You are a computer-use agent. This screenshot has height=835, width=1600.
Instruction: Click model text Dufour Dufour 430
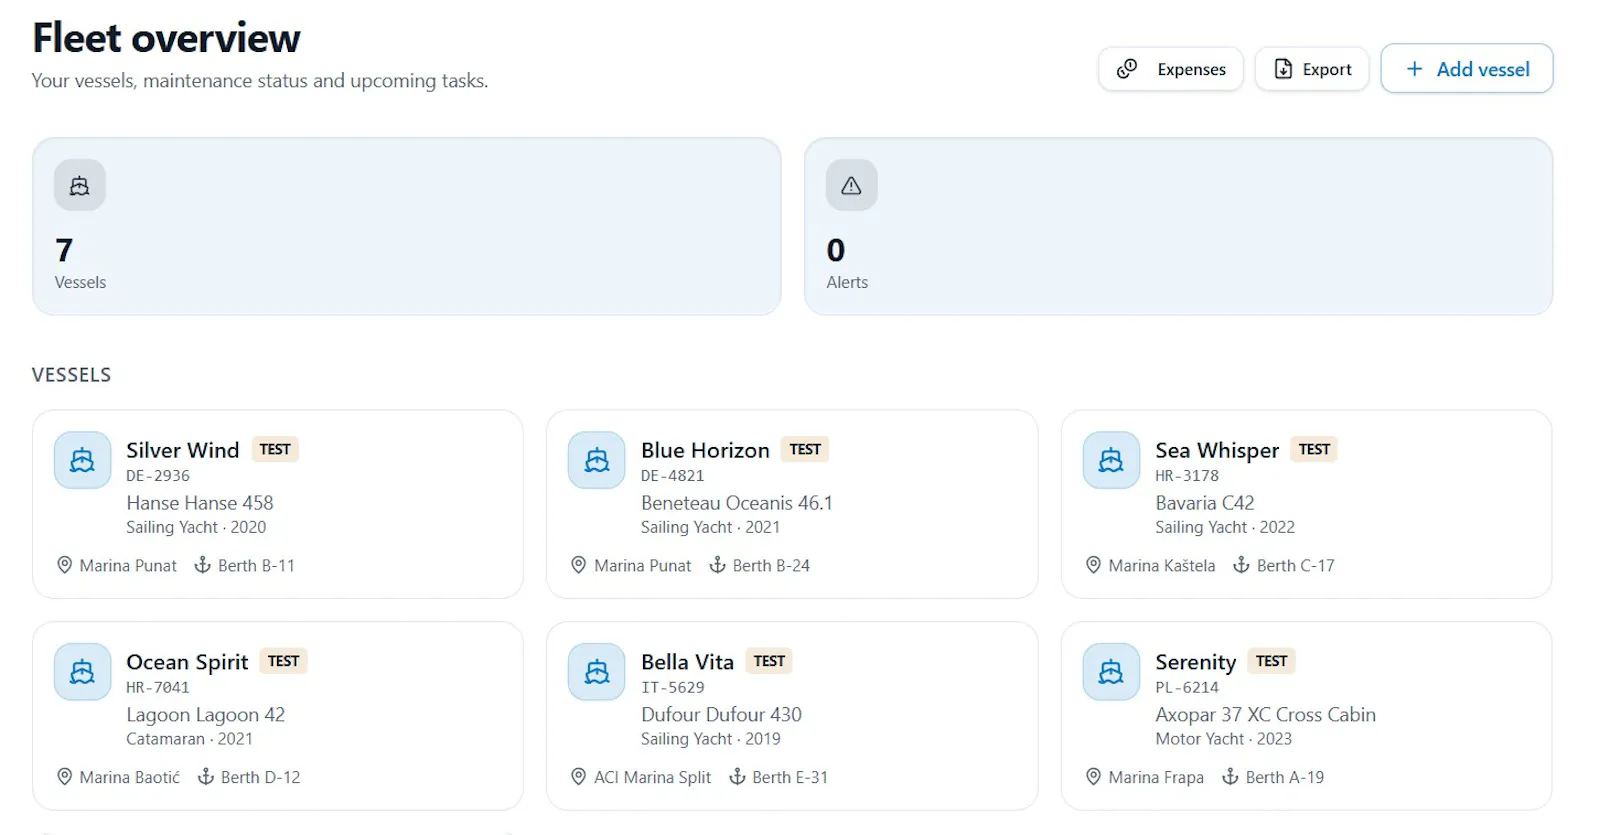pos(721,715)
